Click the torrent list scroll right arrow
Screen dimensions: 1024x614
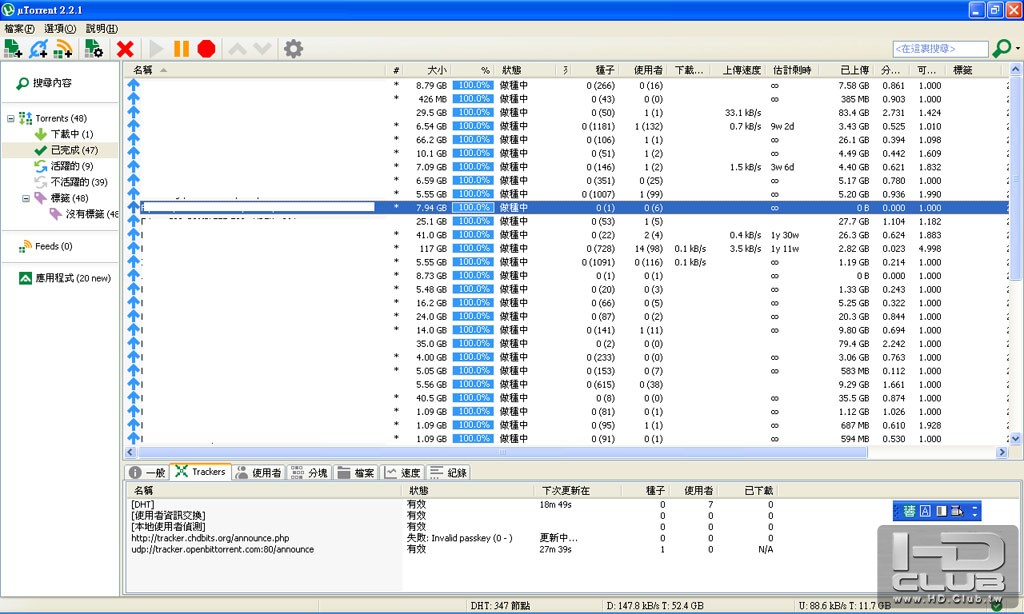click(x=1002, y=452)
